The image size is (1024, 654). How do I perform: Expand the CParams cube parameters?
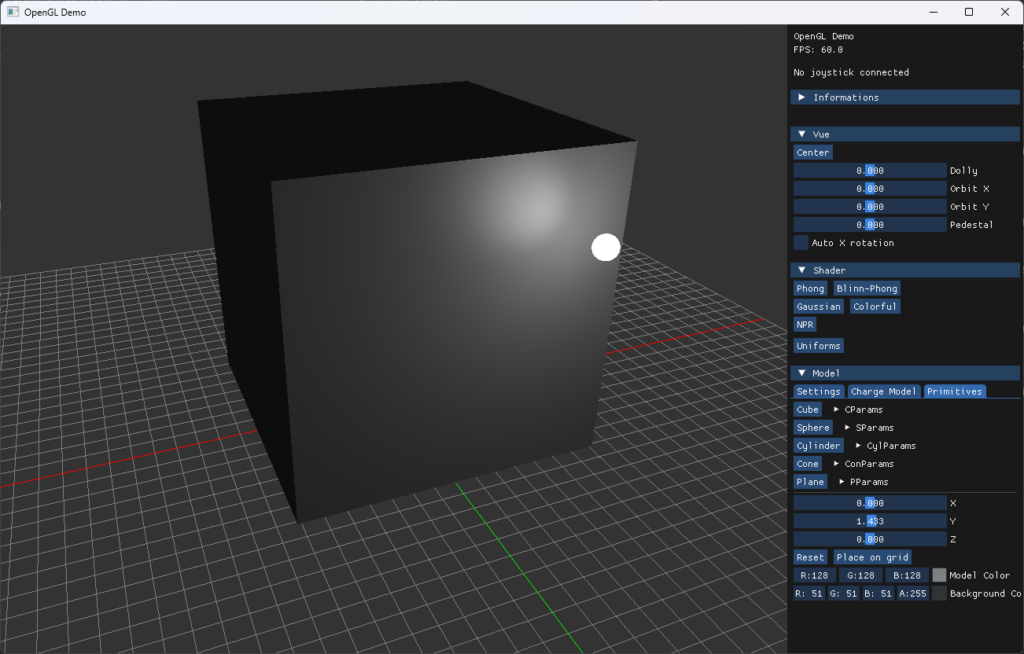[858, 410]
